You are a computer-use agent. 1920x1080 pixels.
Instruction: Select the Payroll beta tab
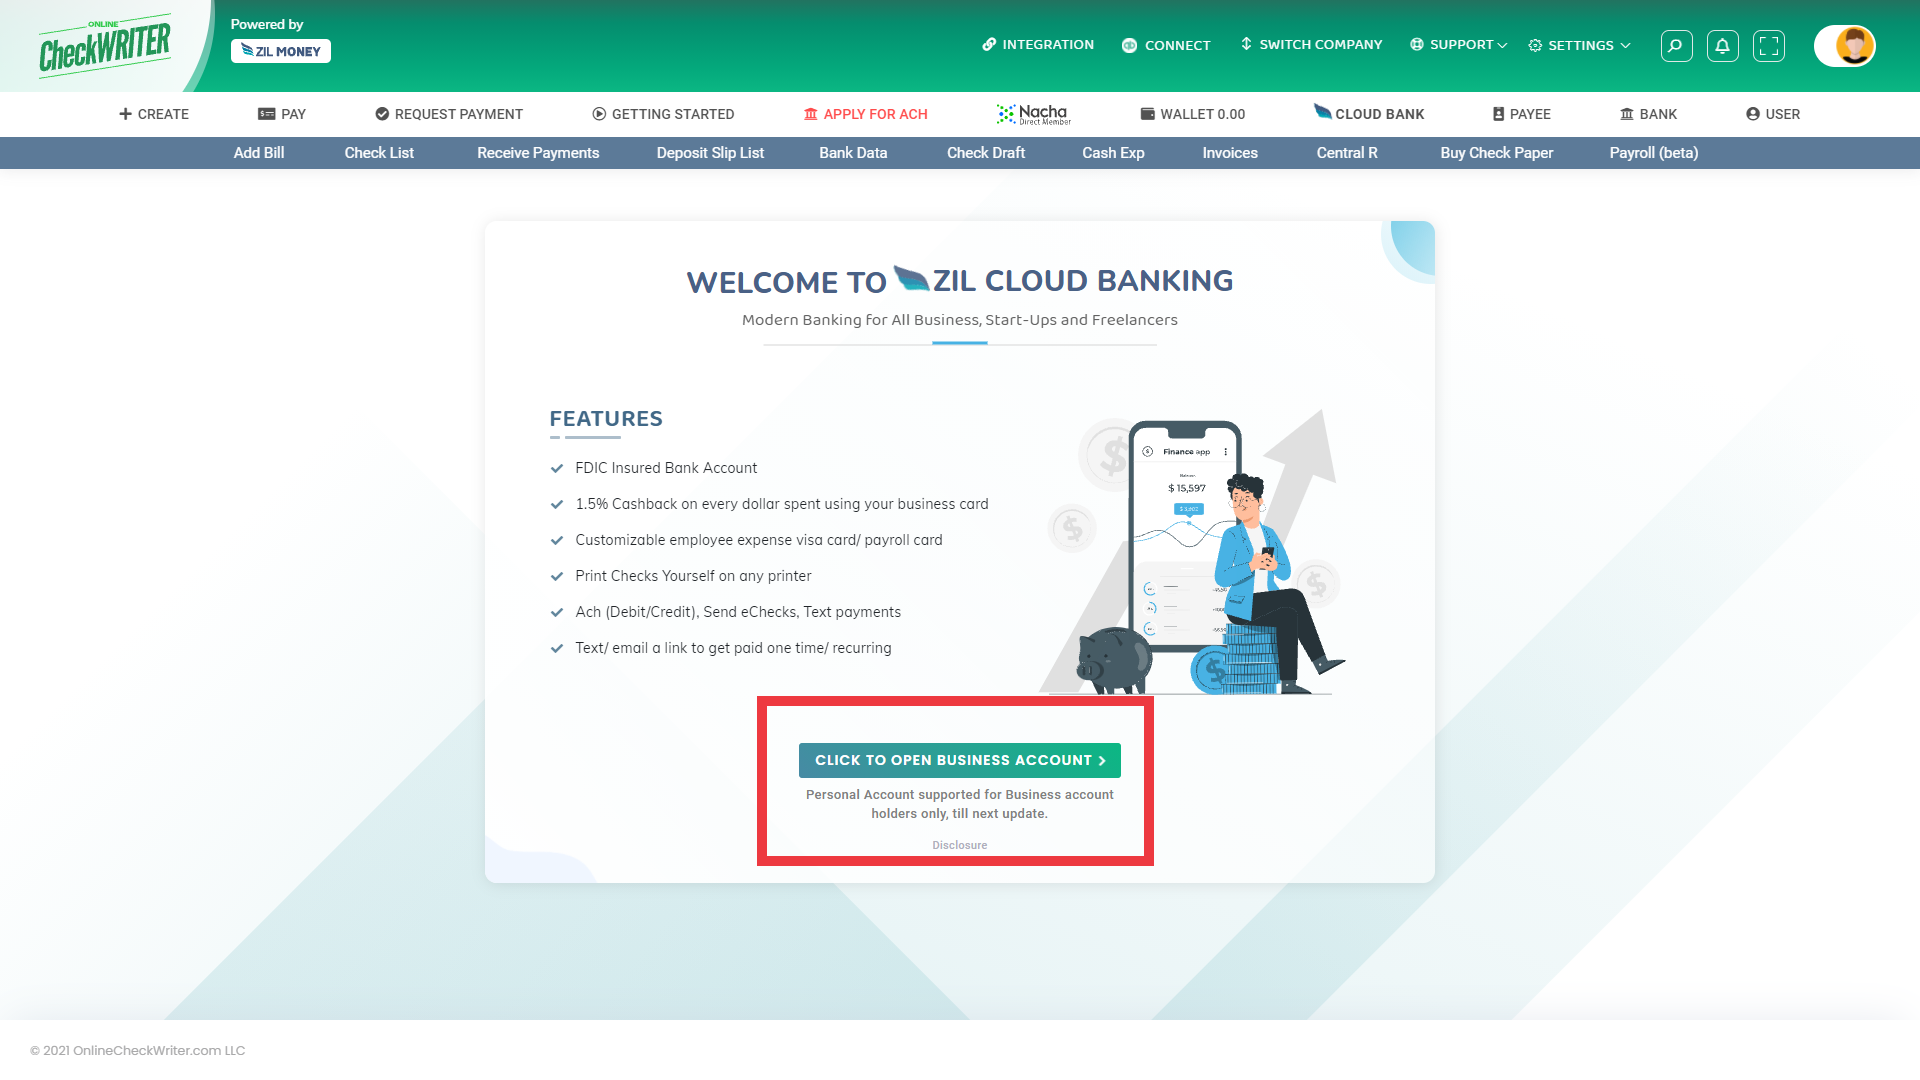1654,152
